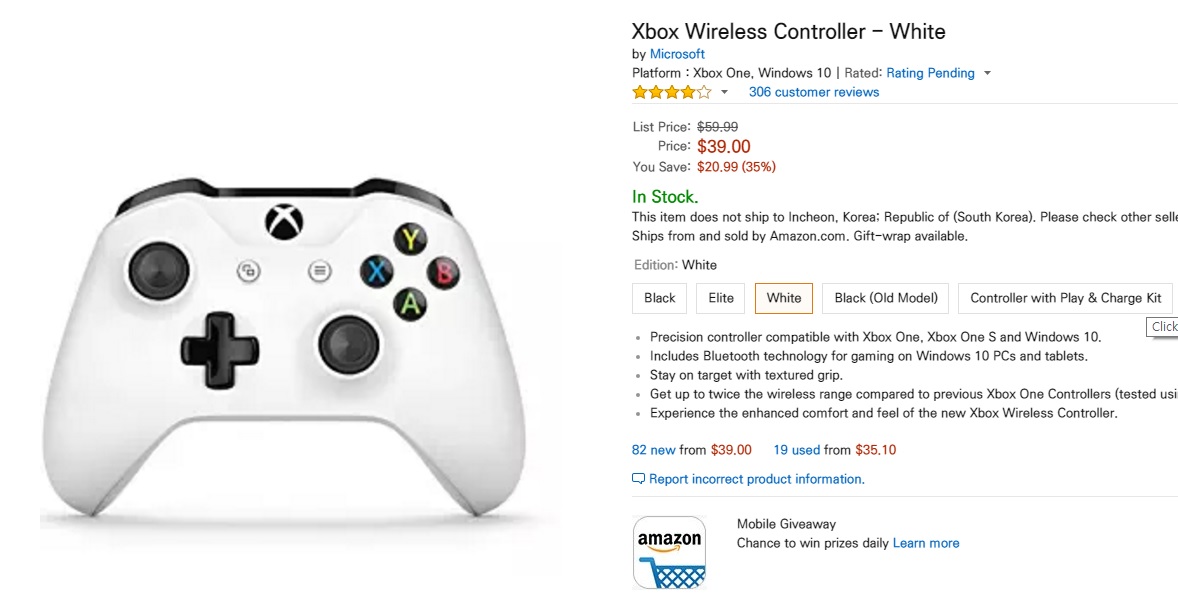Select the Elite edition option

pos(721,298)
